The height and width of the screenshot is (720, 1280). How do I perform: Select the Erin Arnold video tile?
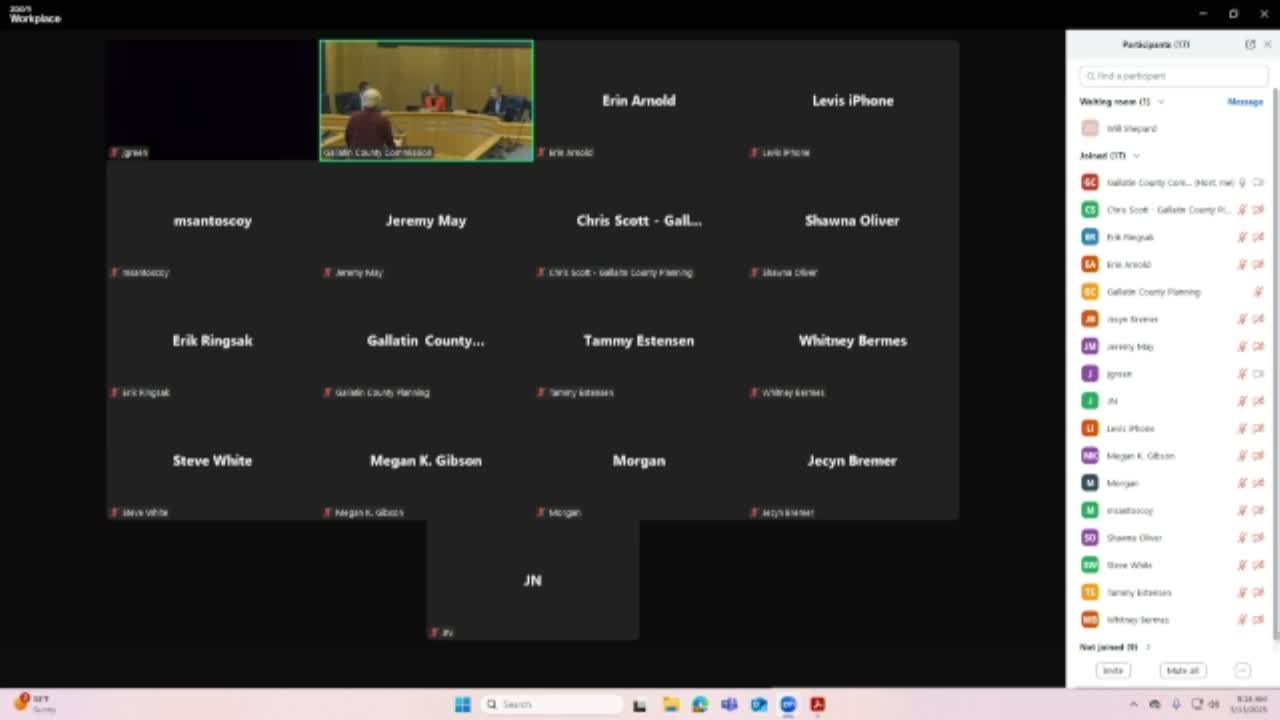[639, 100]
